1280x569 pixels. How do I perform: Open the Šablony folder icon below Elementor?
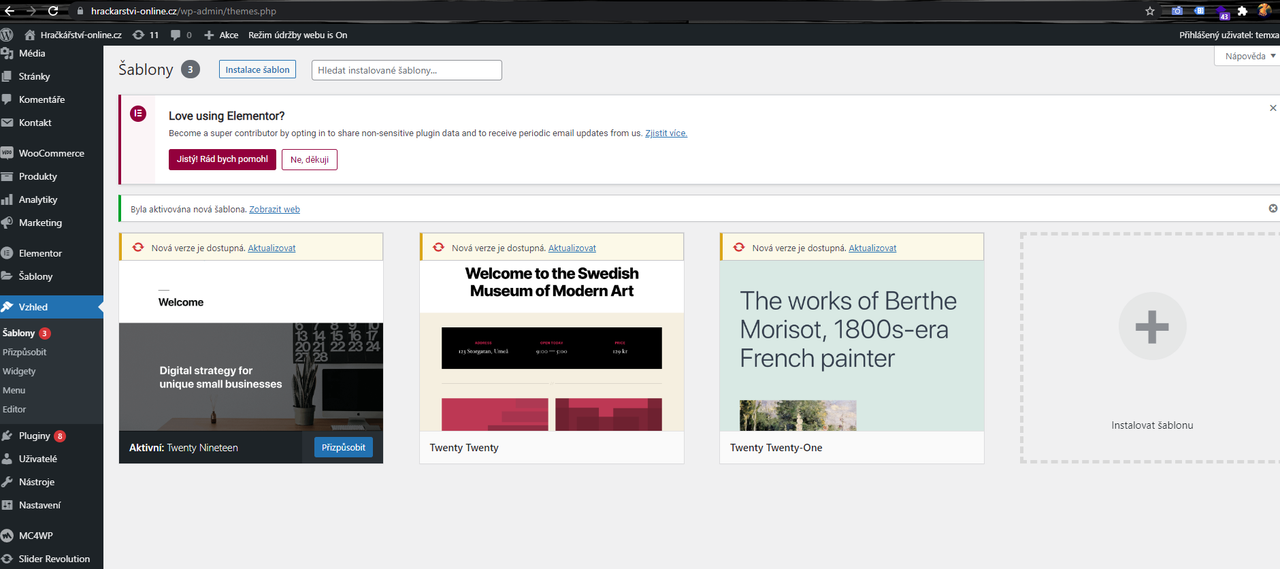(x=8, y=276)
